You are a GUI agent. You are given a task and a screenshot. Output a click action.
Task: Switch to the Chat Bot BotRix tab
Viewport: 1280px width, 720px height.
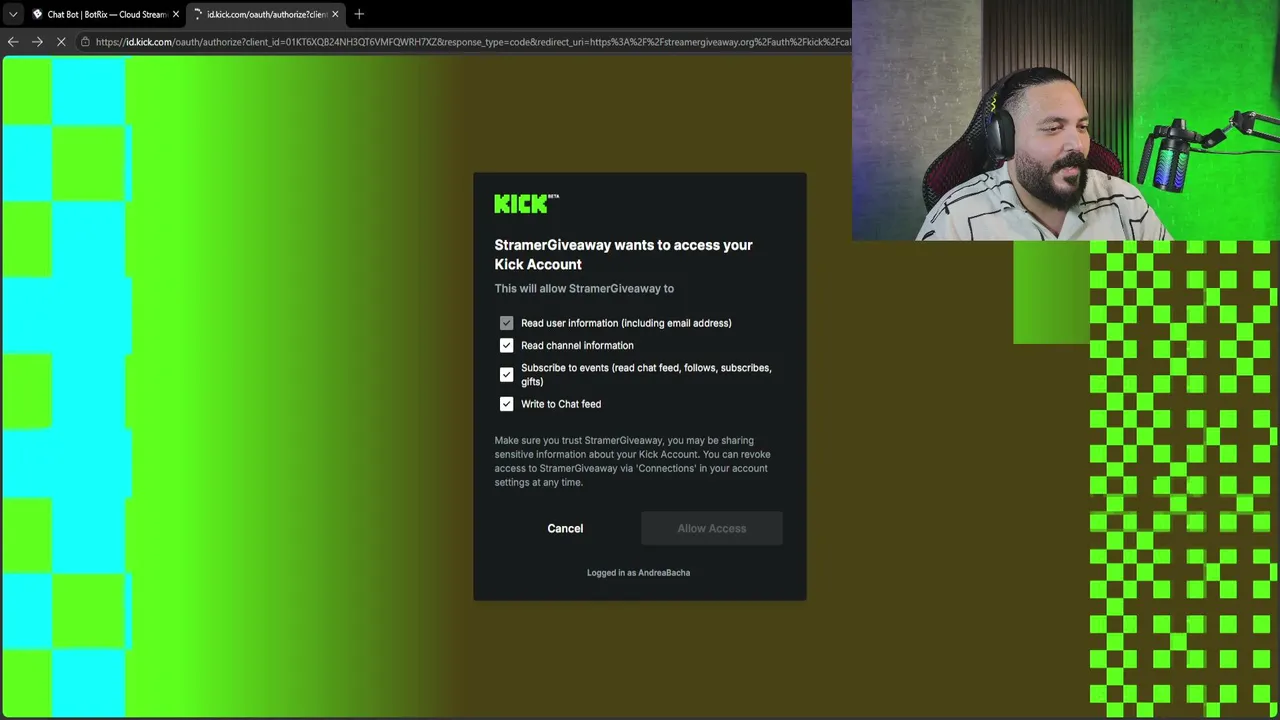click(x=105, y=14)
